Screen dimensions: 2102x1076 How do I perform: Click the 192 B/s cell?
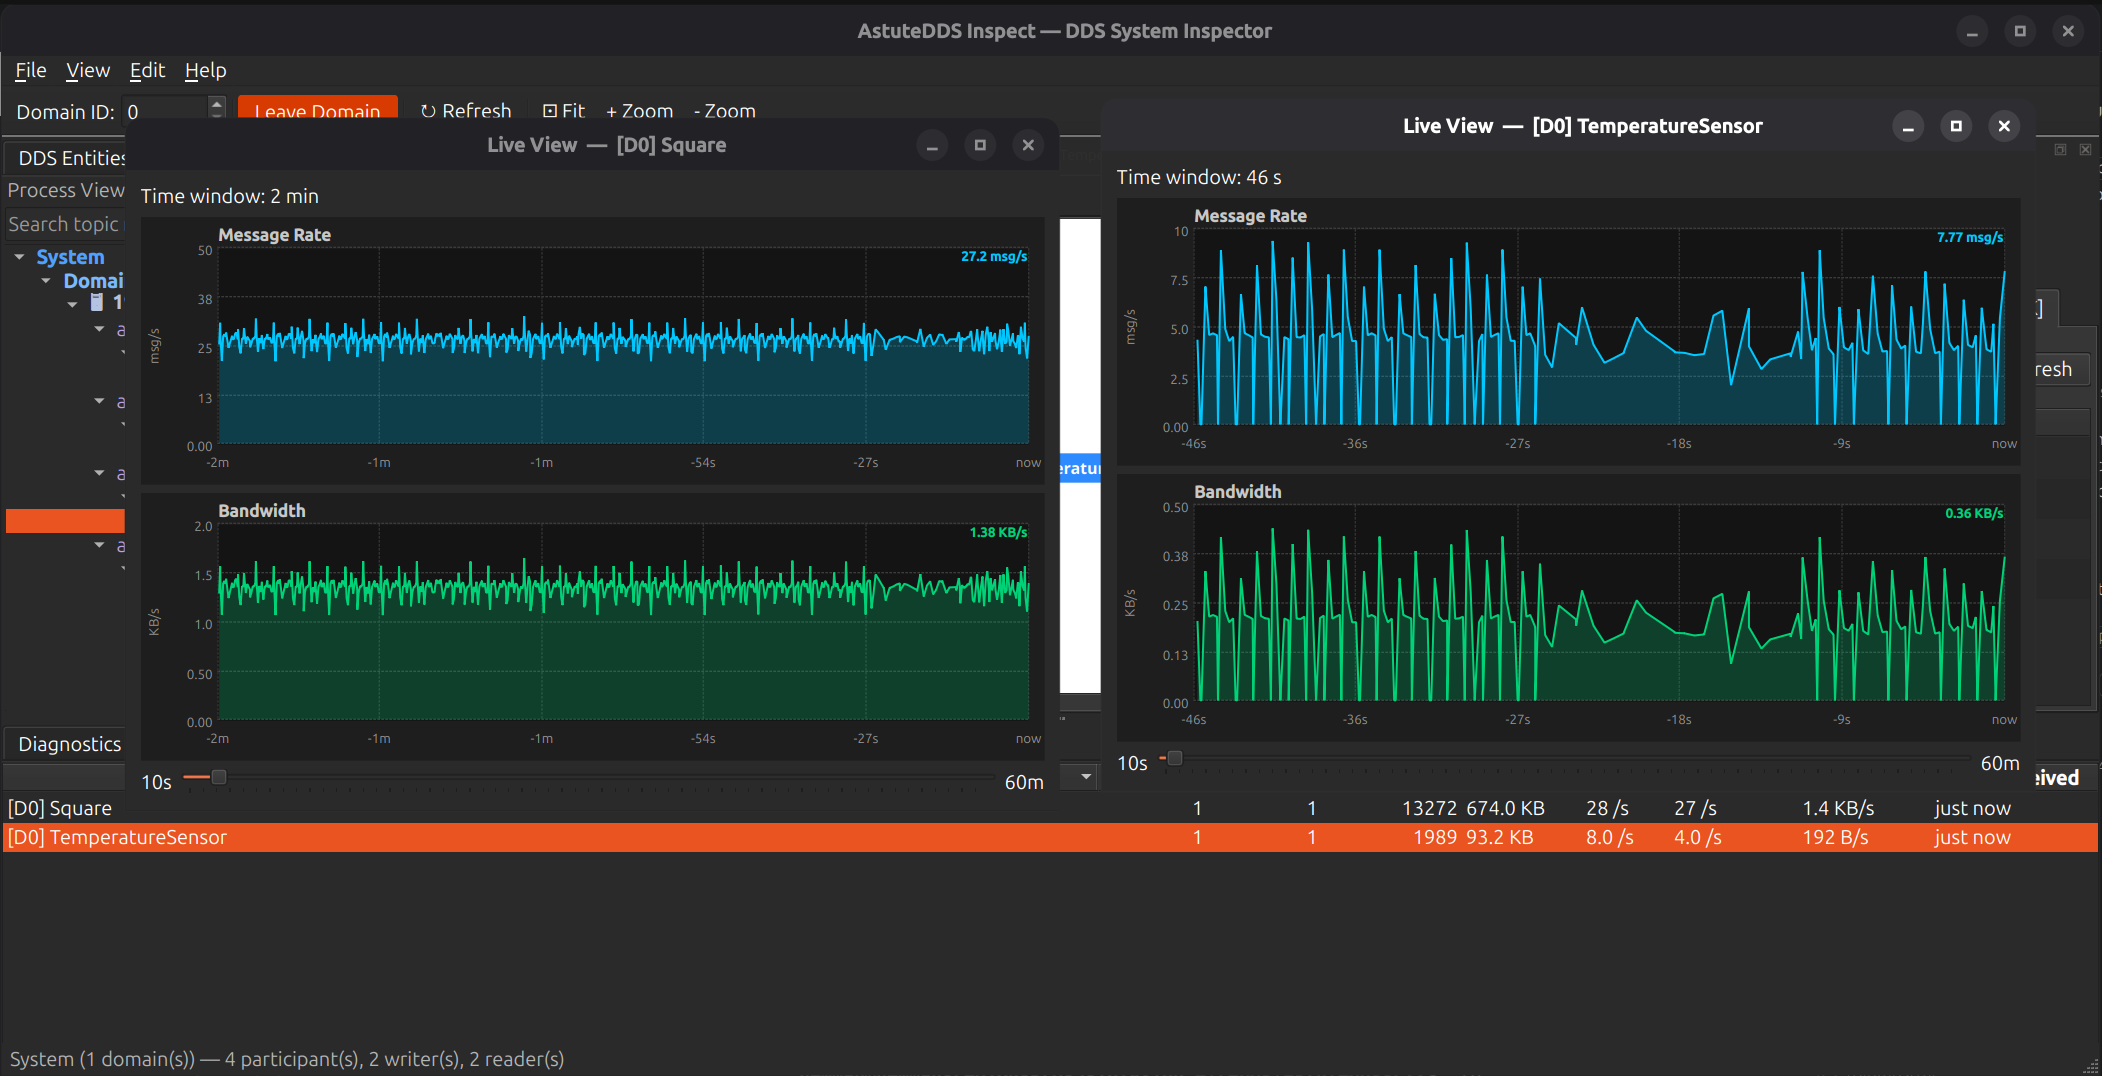1835,837
